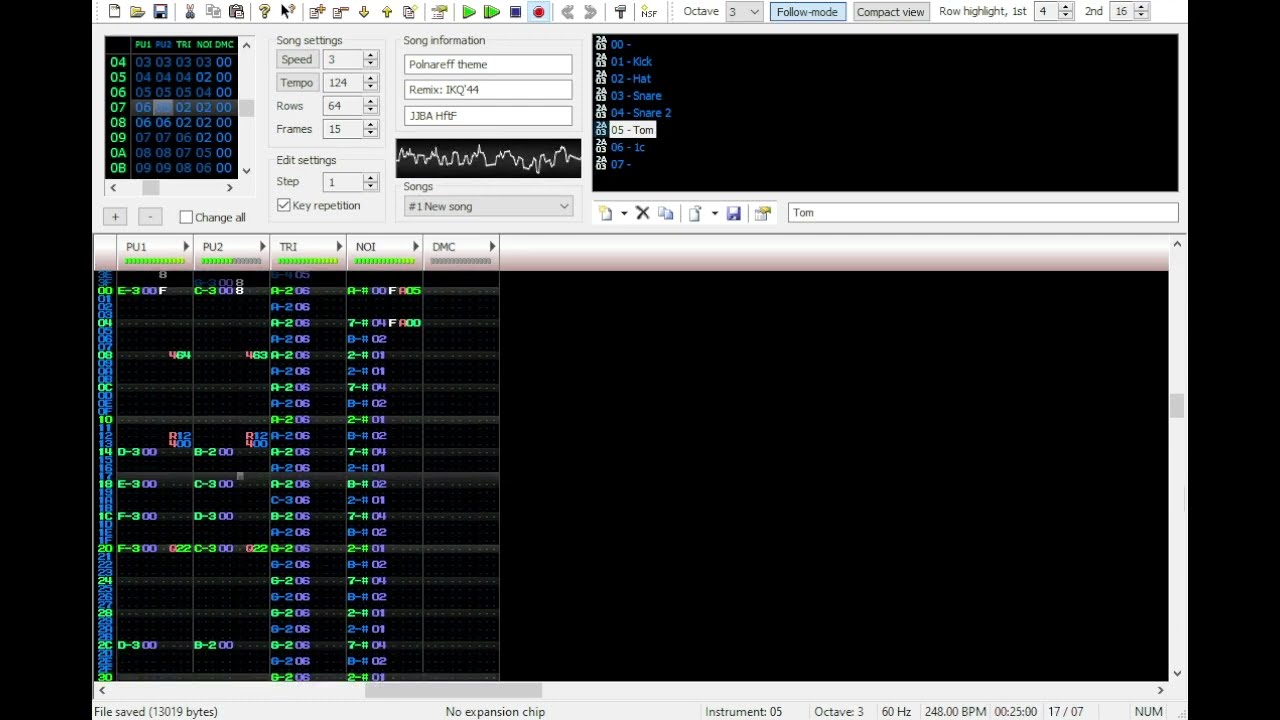This screenshot has height=720, width=1280.
Task: Open the Songs dropdown showing #1 New song
Action: pos(488,206)
